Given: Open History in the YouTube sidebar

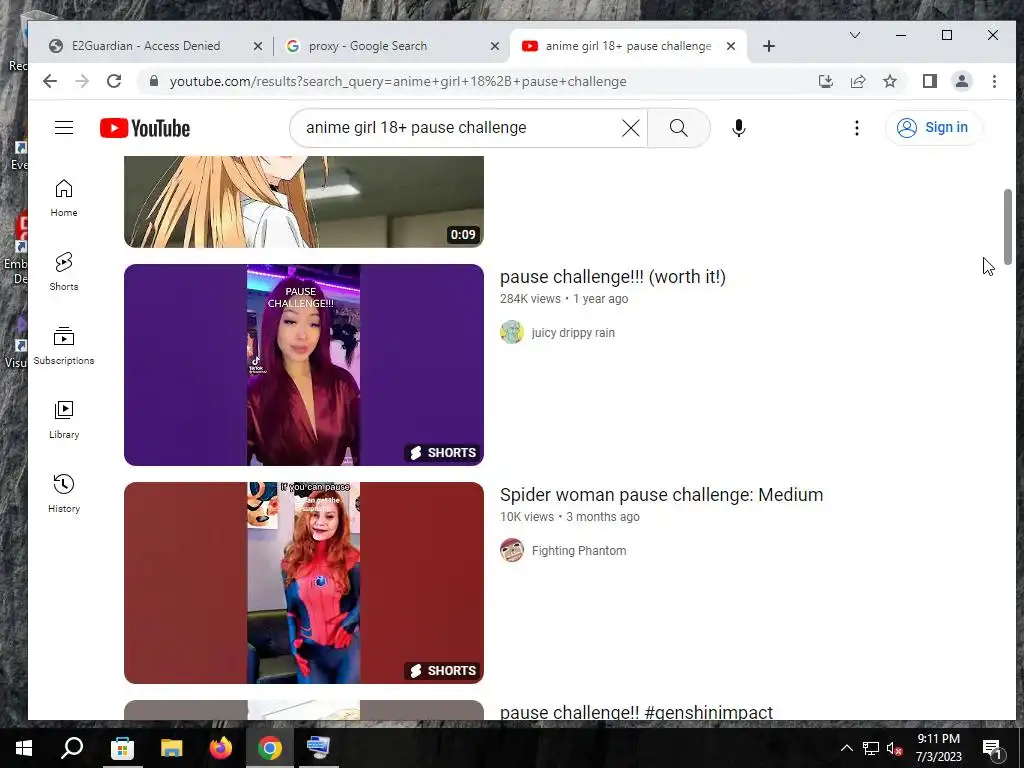Looking at the screenshot, I should pyautogui.click(x=63, y=494).
